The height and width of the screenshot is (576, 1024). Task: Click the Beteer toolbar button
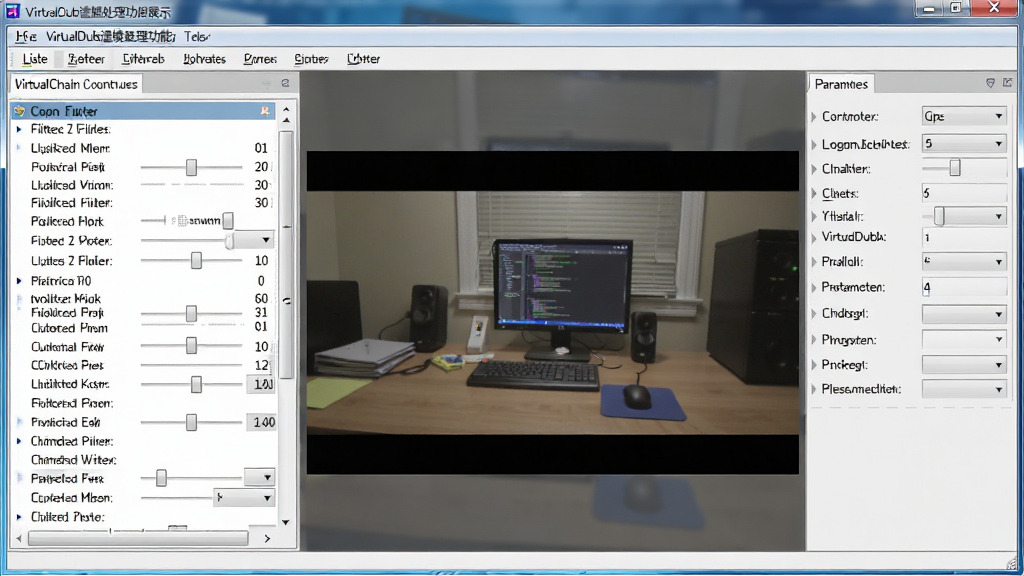coord(86,59)
